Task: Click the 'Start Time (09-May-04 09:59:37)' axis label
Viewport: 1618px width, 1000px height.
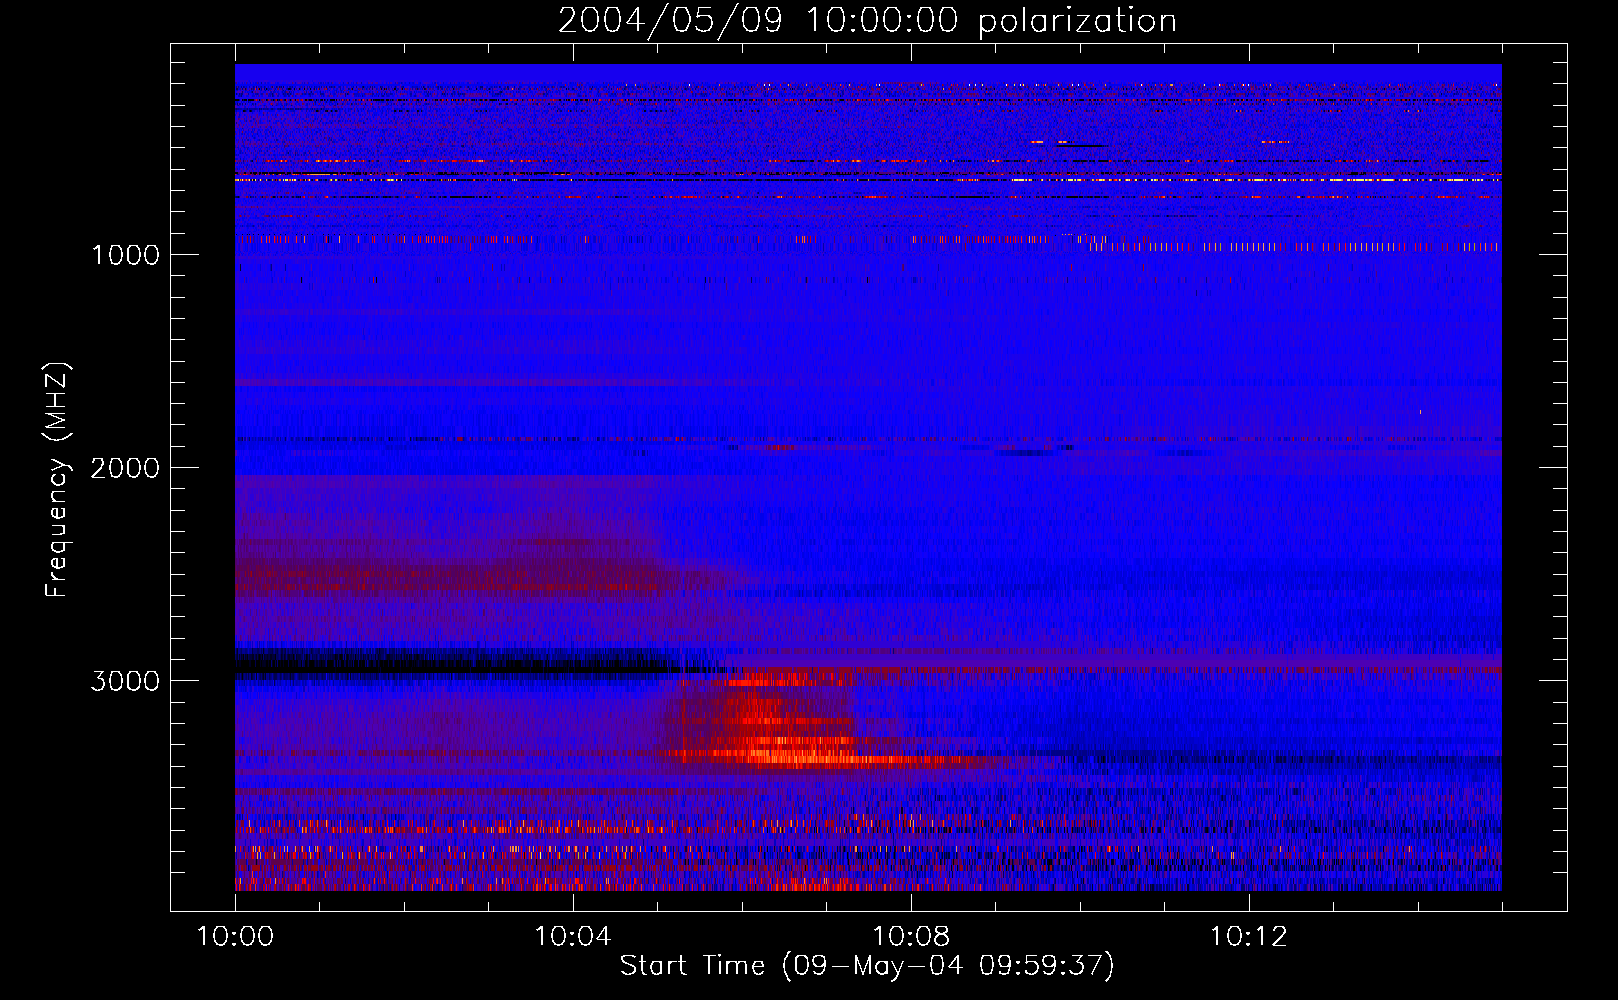Action: pos(867,966)
